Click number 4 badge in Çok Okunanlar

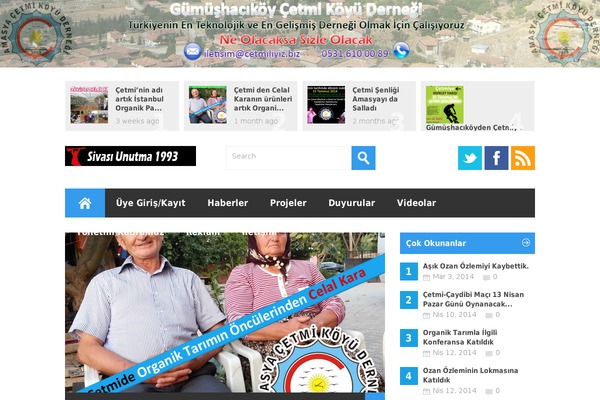[409, 376]
